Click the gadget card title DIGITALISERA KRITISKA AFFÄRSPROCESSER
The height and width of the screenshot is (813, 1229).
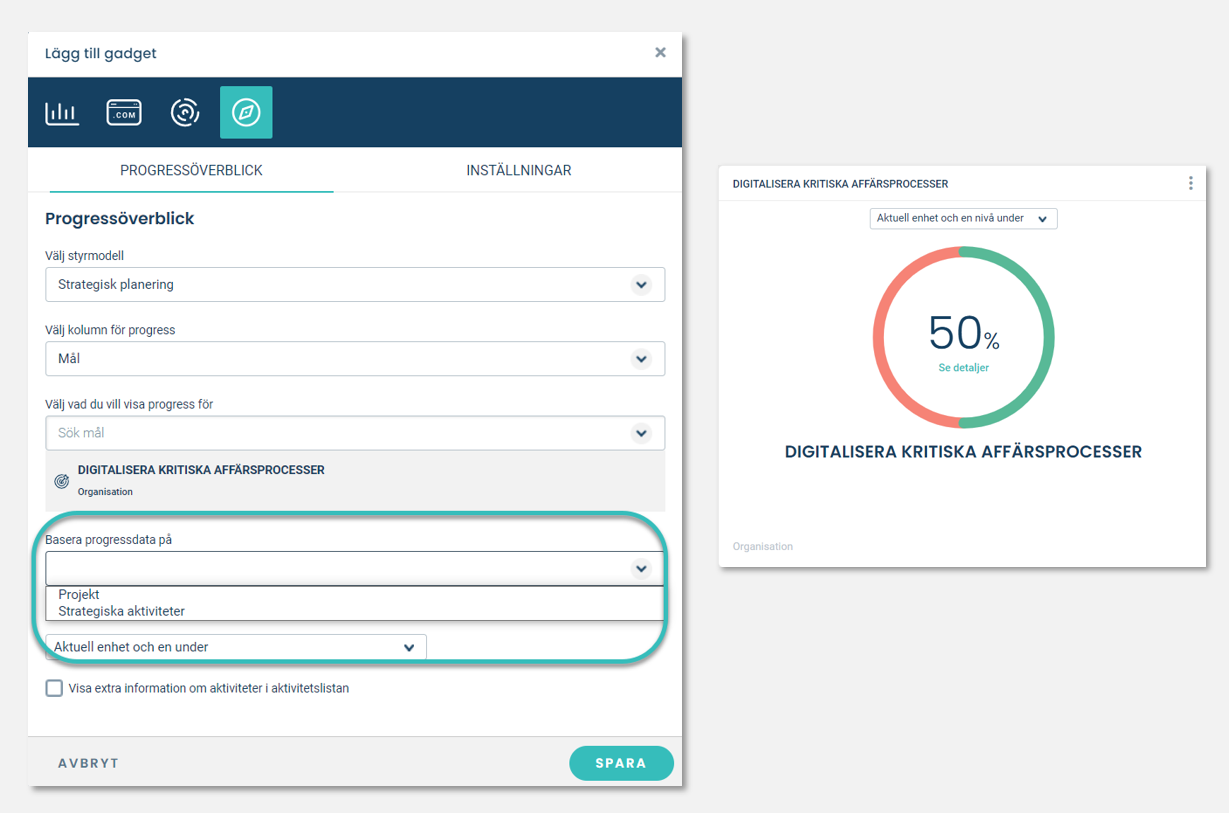(840, 184)
